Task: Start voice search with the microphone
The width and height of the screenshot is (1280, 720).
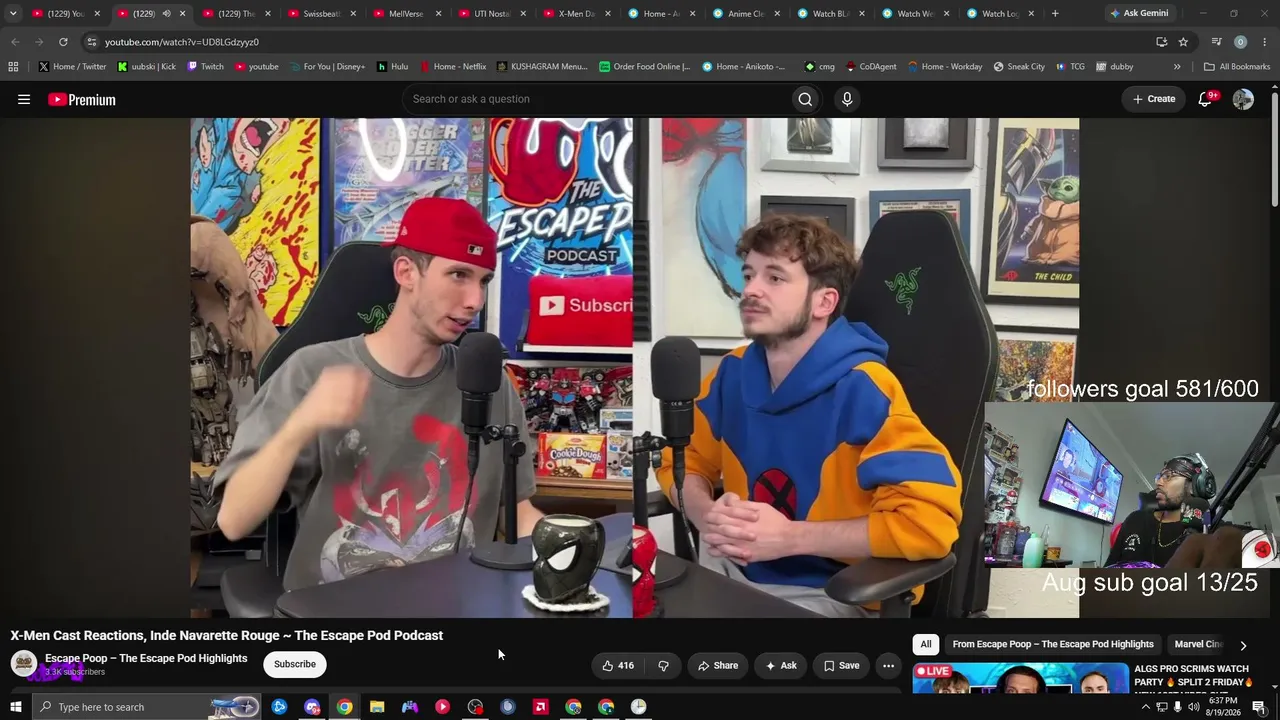Action: click(x=847, y=99)
